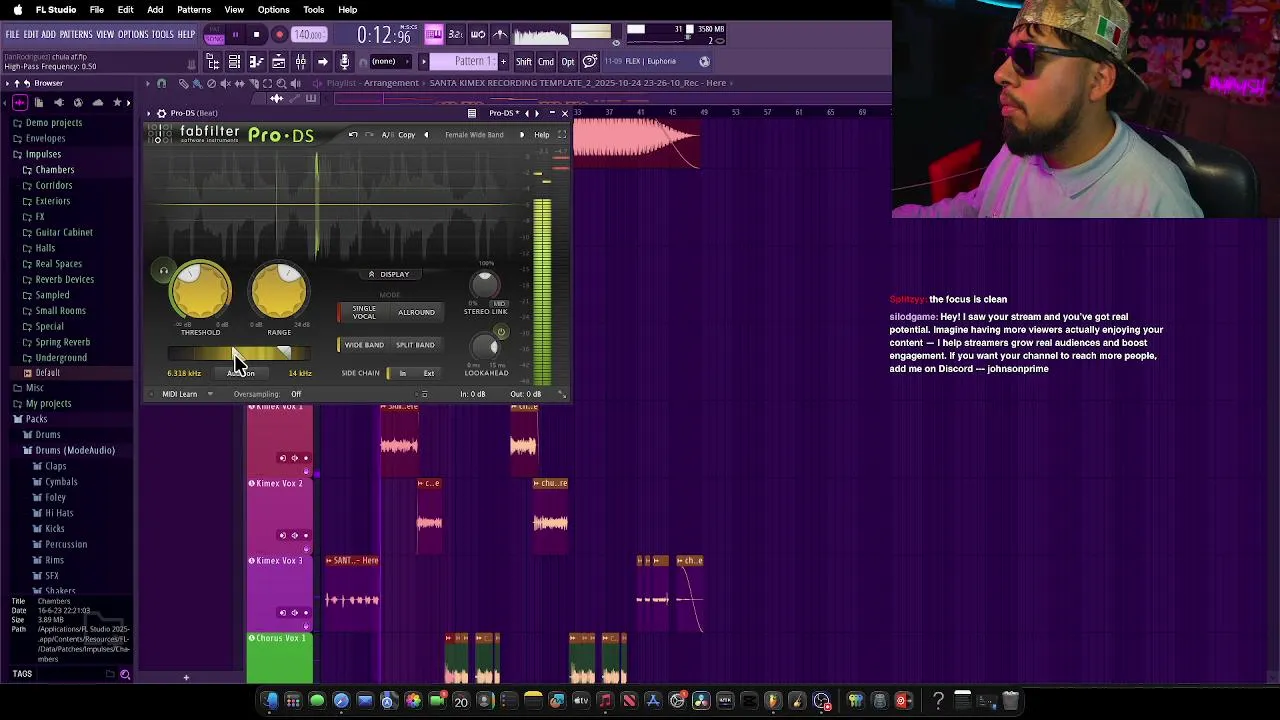The height and width of the screenshot is (720, 1280).
Task: Open the Pro-DS wrapper preset list icon
Action: (x=472, y=113)
